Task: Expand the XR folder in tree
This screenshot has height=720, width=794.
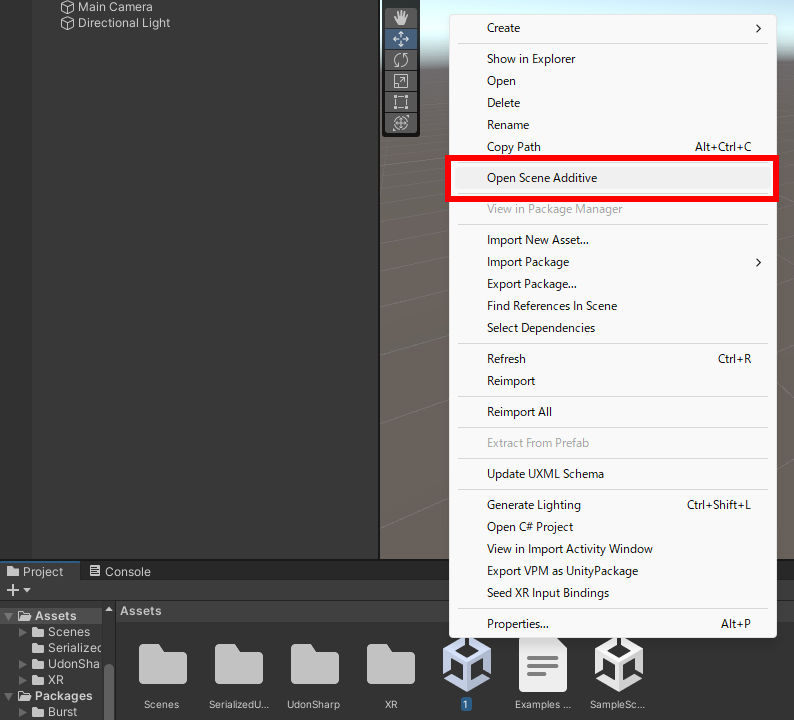Action: [22, 680]
